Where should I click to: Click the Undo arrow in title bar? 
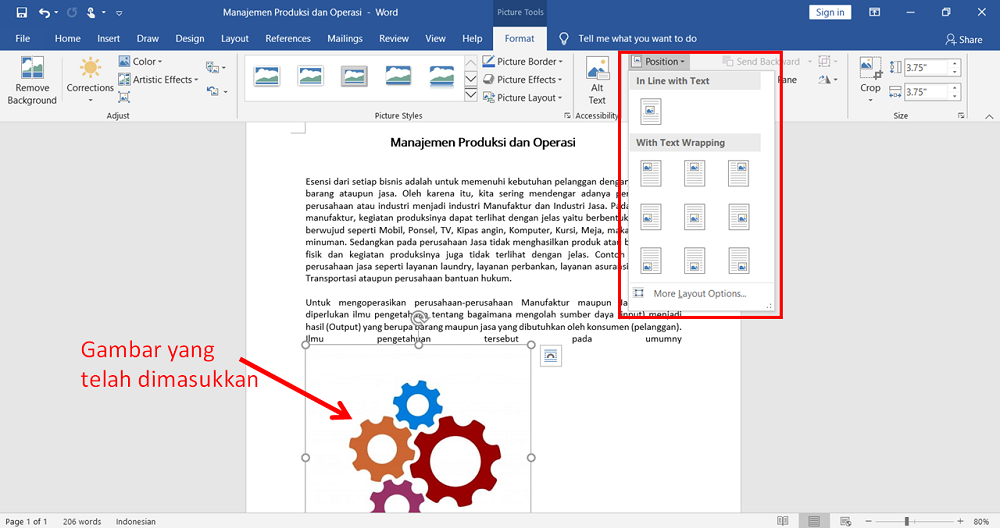(x=44, y=12)
